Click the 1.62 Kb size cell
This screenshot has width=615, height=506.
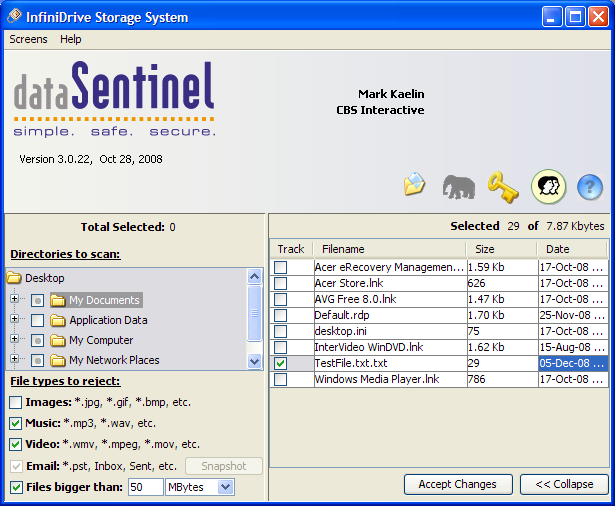(x=503, y=347)
